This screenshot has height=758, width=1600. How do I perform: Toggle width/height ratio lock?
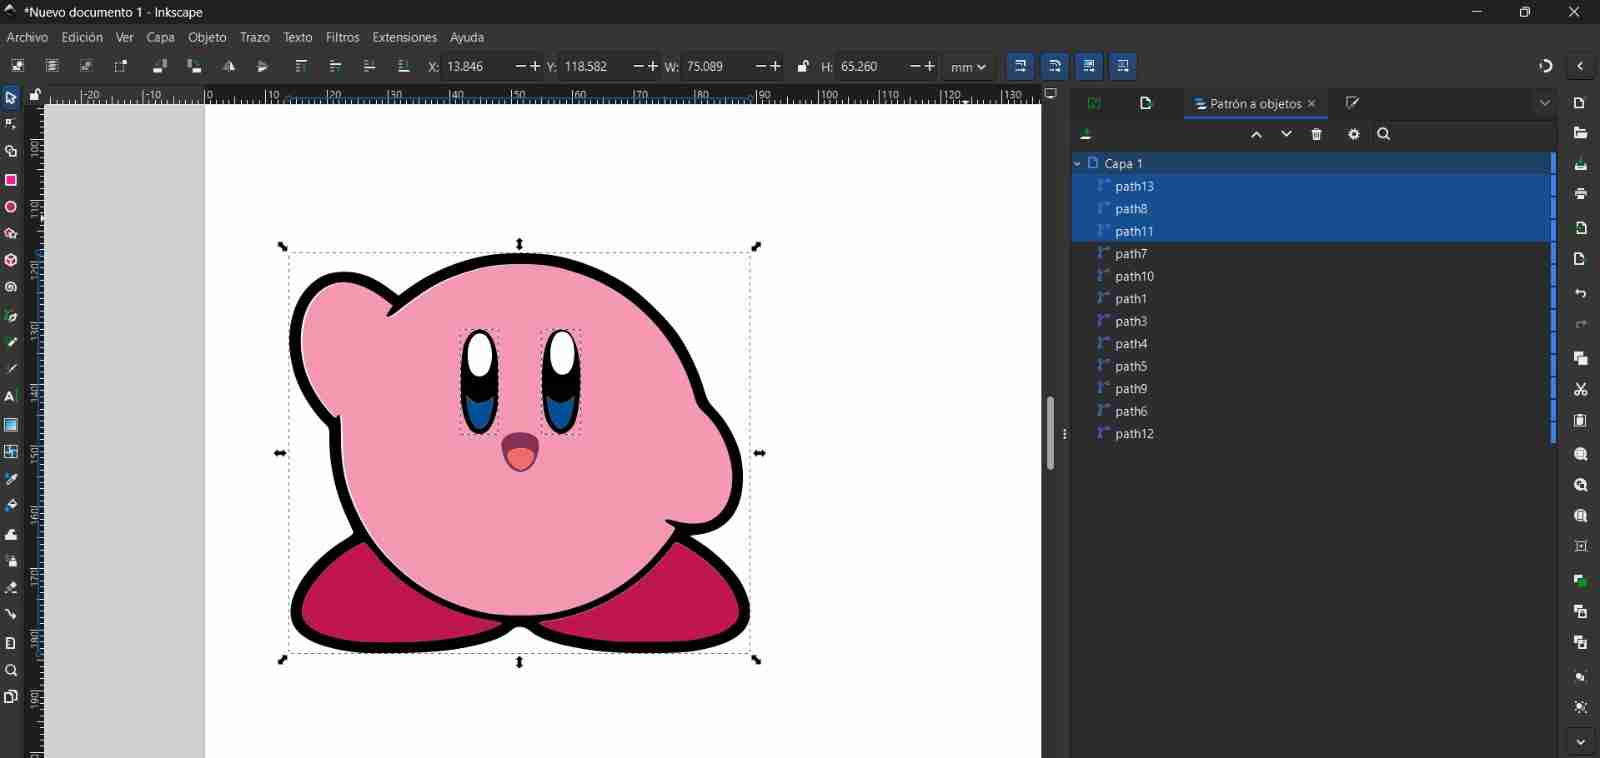pos(803,66)
